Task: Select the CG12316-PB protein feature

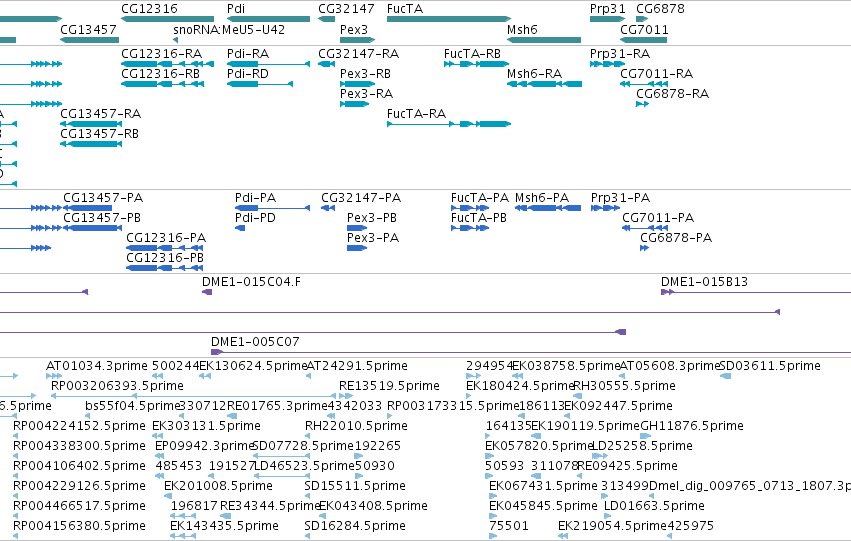Action: (x=164, y=268)
